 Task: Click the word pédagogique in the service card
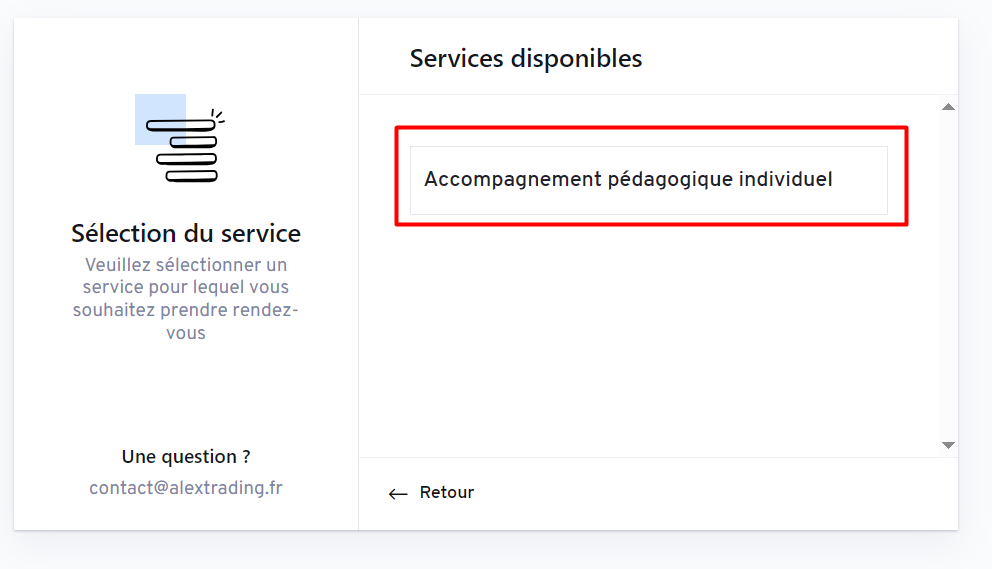click(669, 180)
